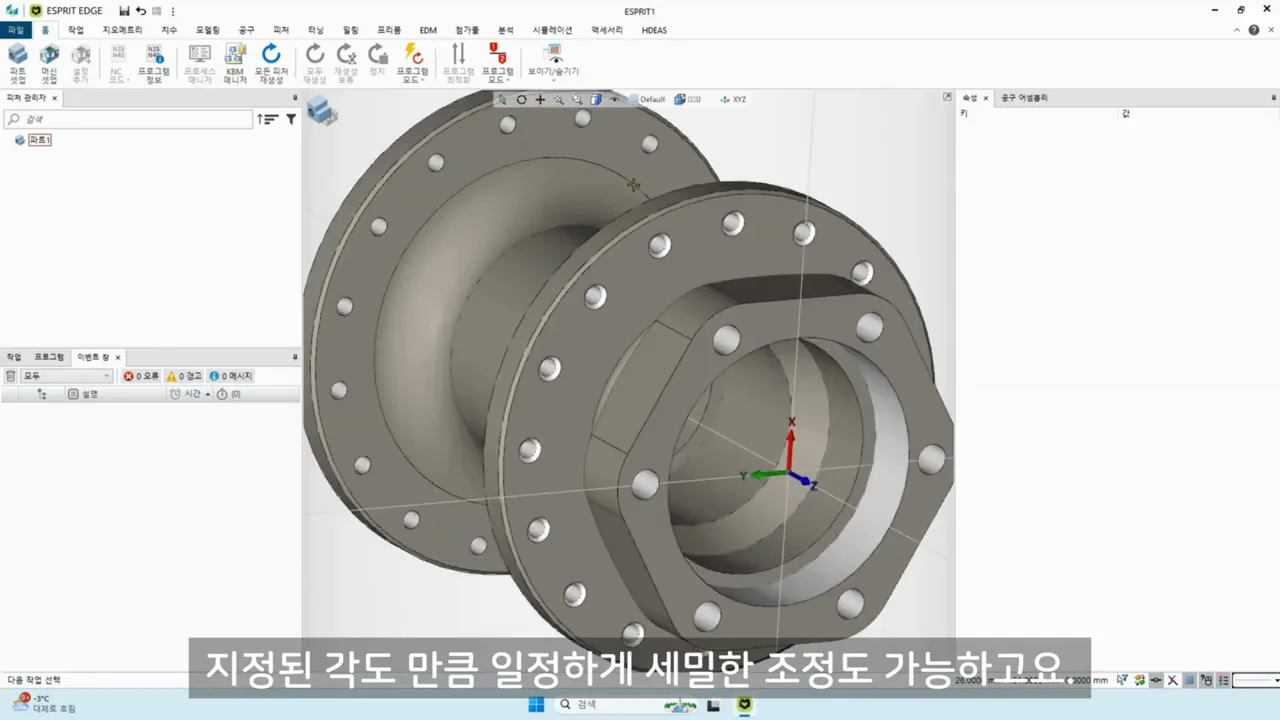Open the numbered 프로그램 모드 dropdown
This screenshot has height=720, width=1280.
click(x=497, y=63)
